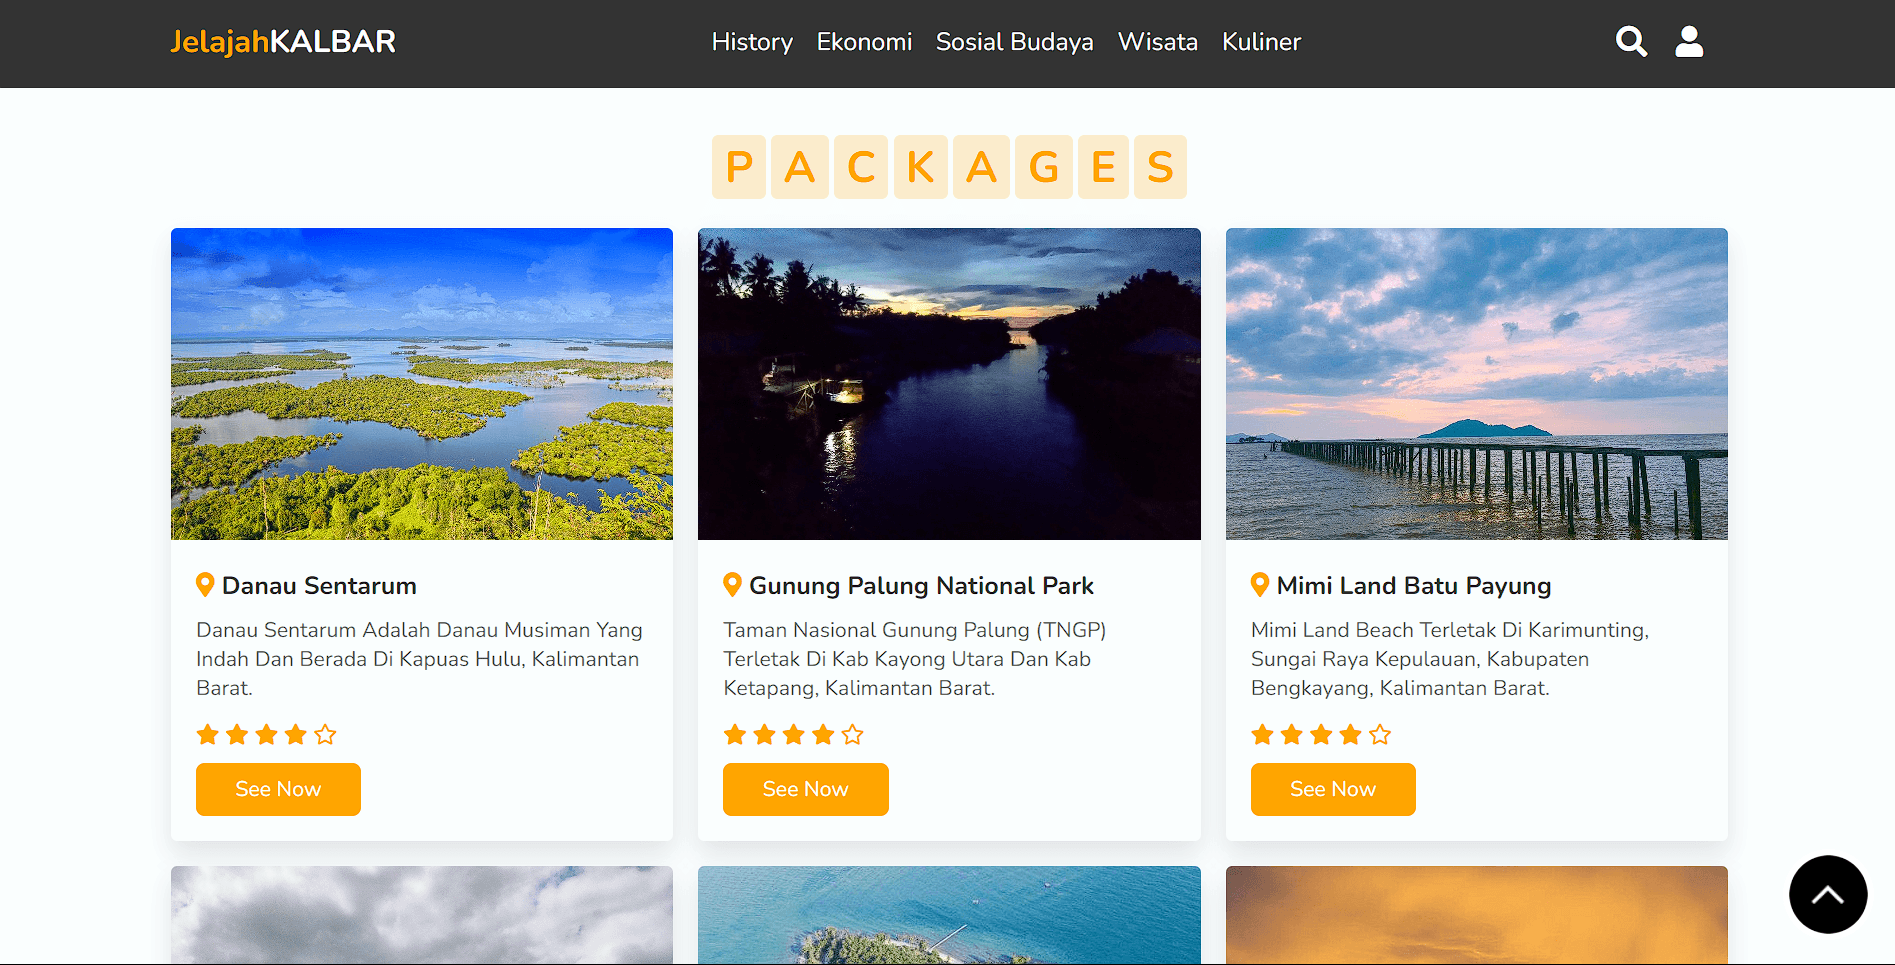
Task: Open the History menu item
Action: tap(752, 42)
